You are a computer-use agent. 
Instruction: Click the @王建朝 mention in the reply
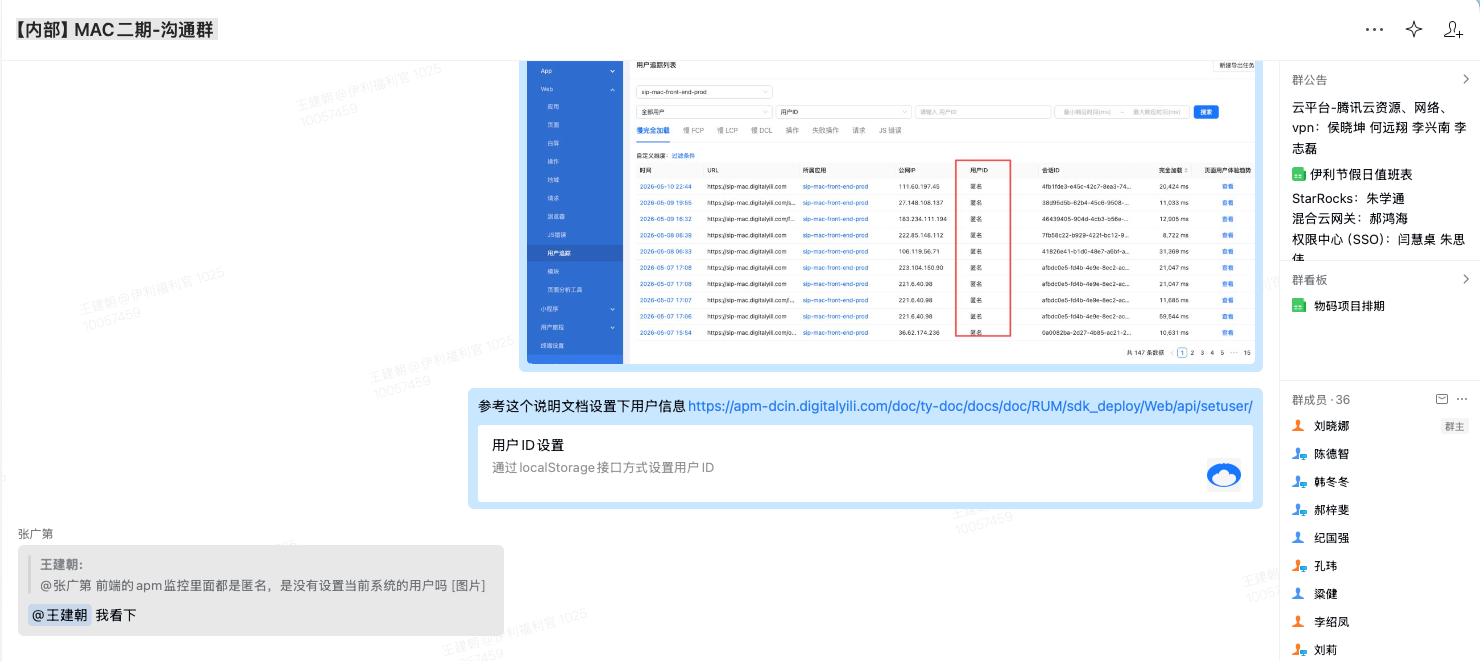(60, 615)
